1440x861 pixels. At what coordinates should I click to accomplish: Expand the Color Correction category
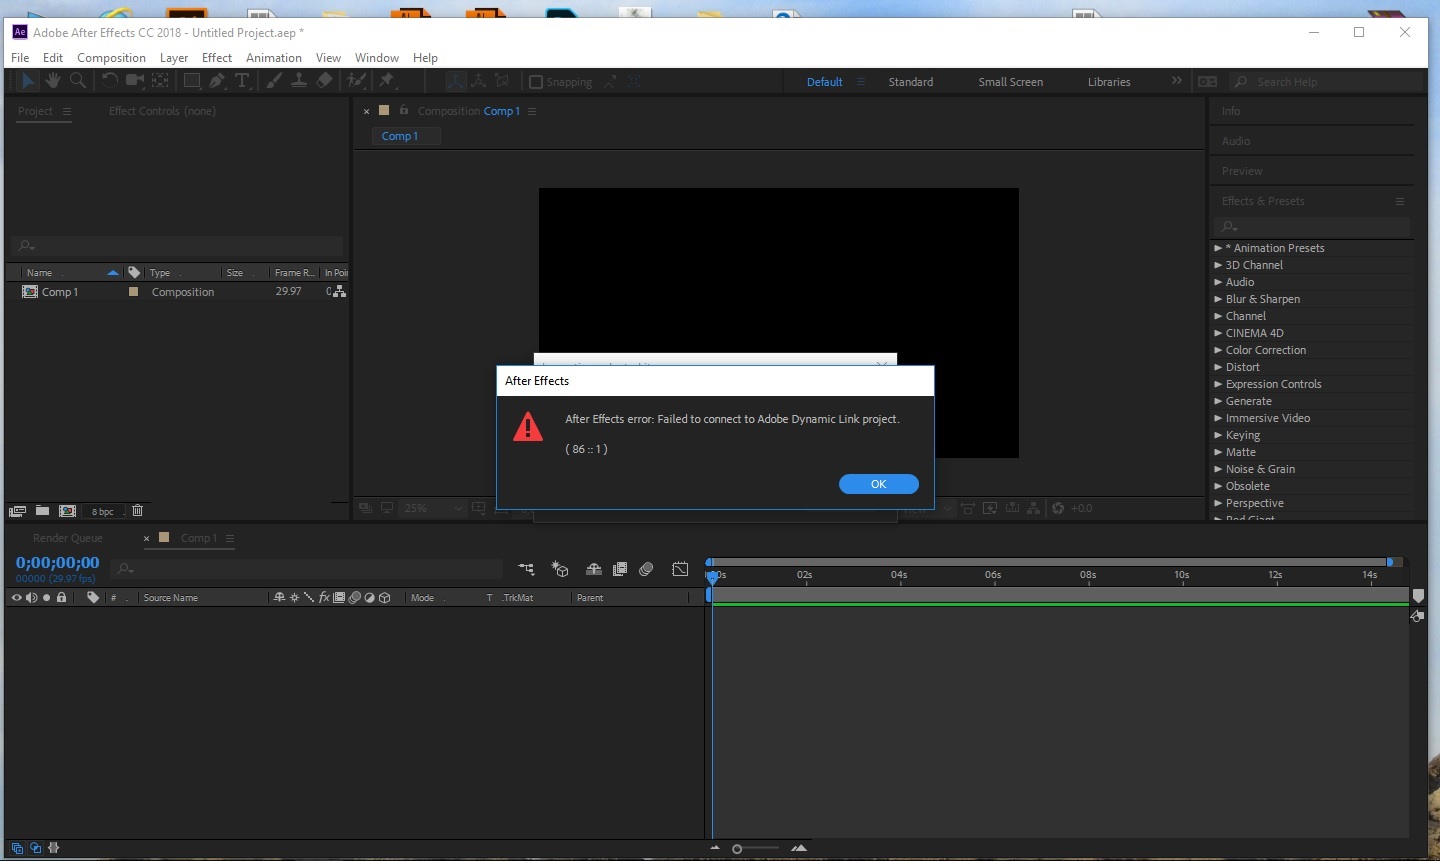click(1218, 350)
